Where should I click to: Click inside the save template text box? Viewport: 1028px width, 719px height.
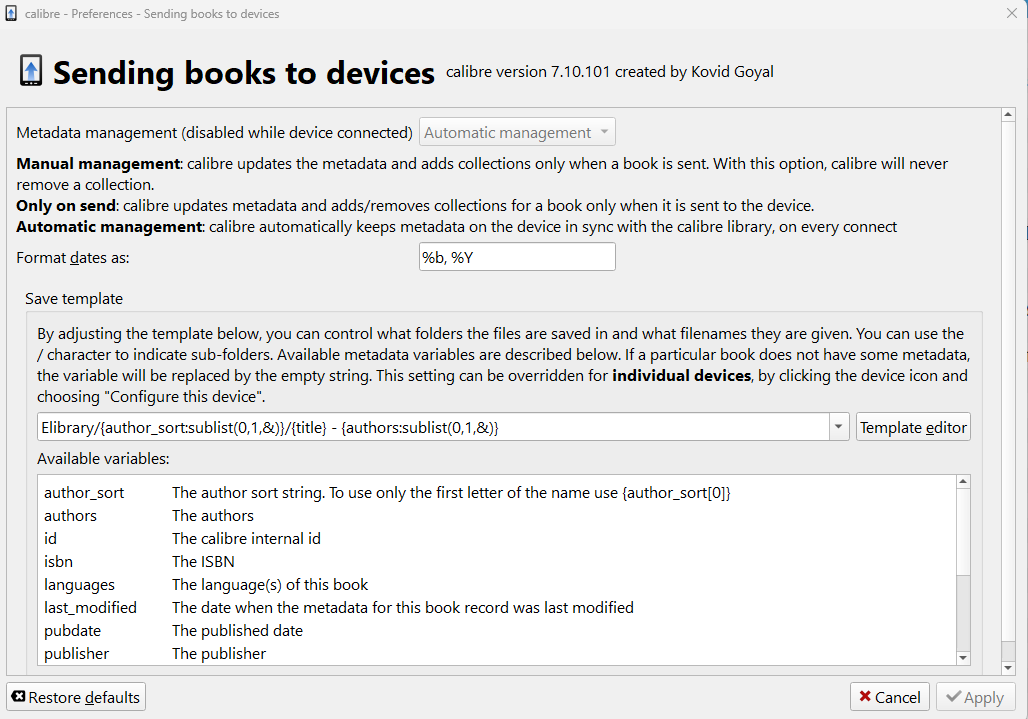point(430,428)
